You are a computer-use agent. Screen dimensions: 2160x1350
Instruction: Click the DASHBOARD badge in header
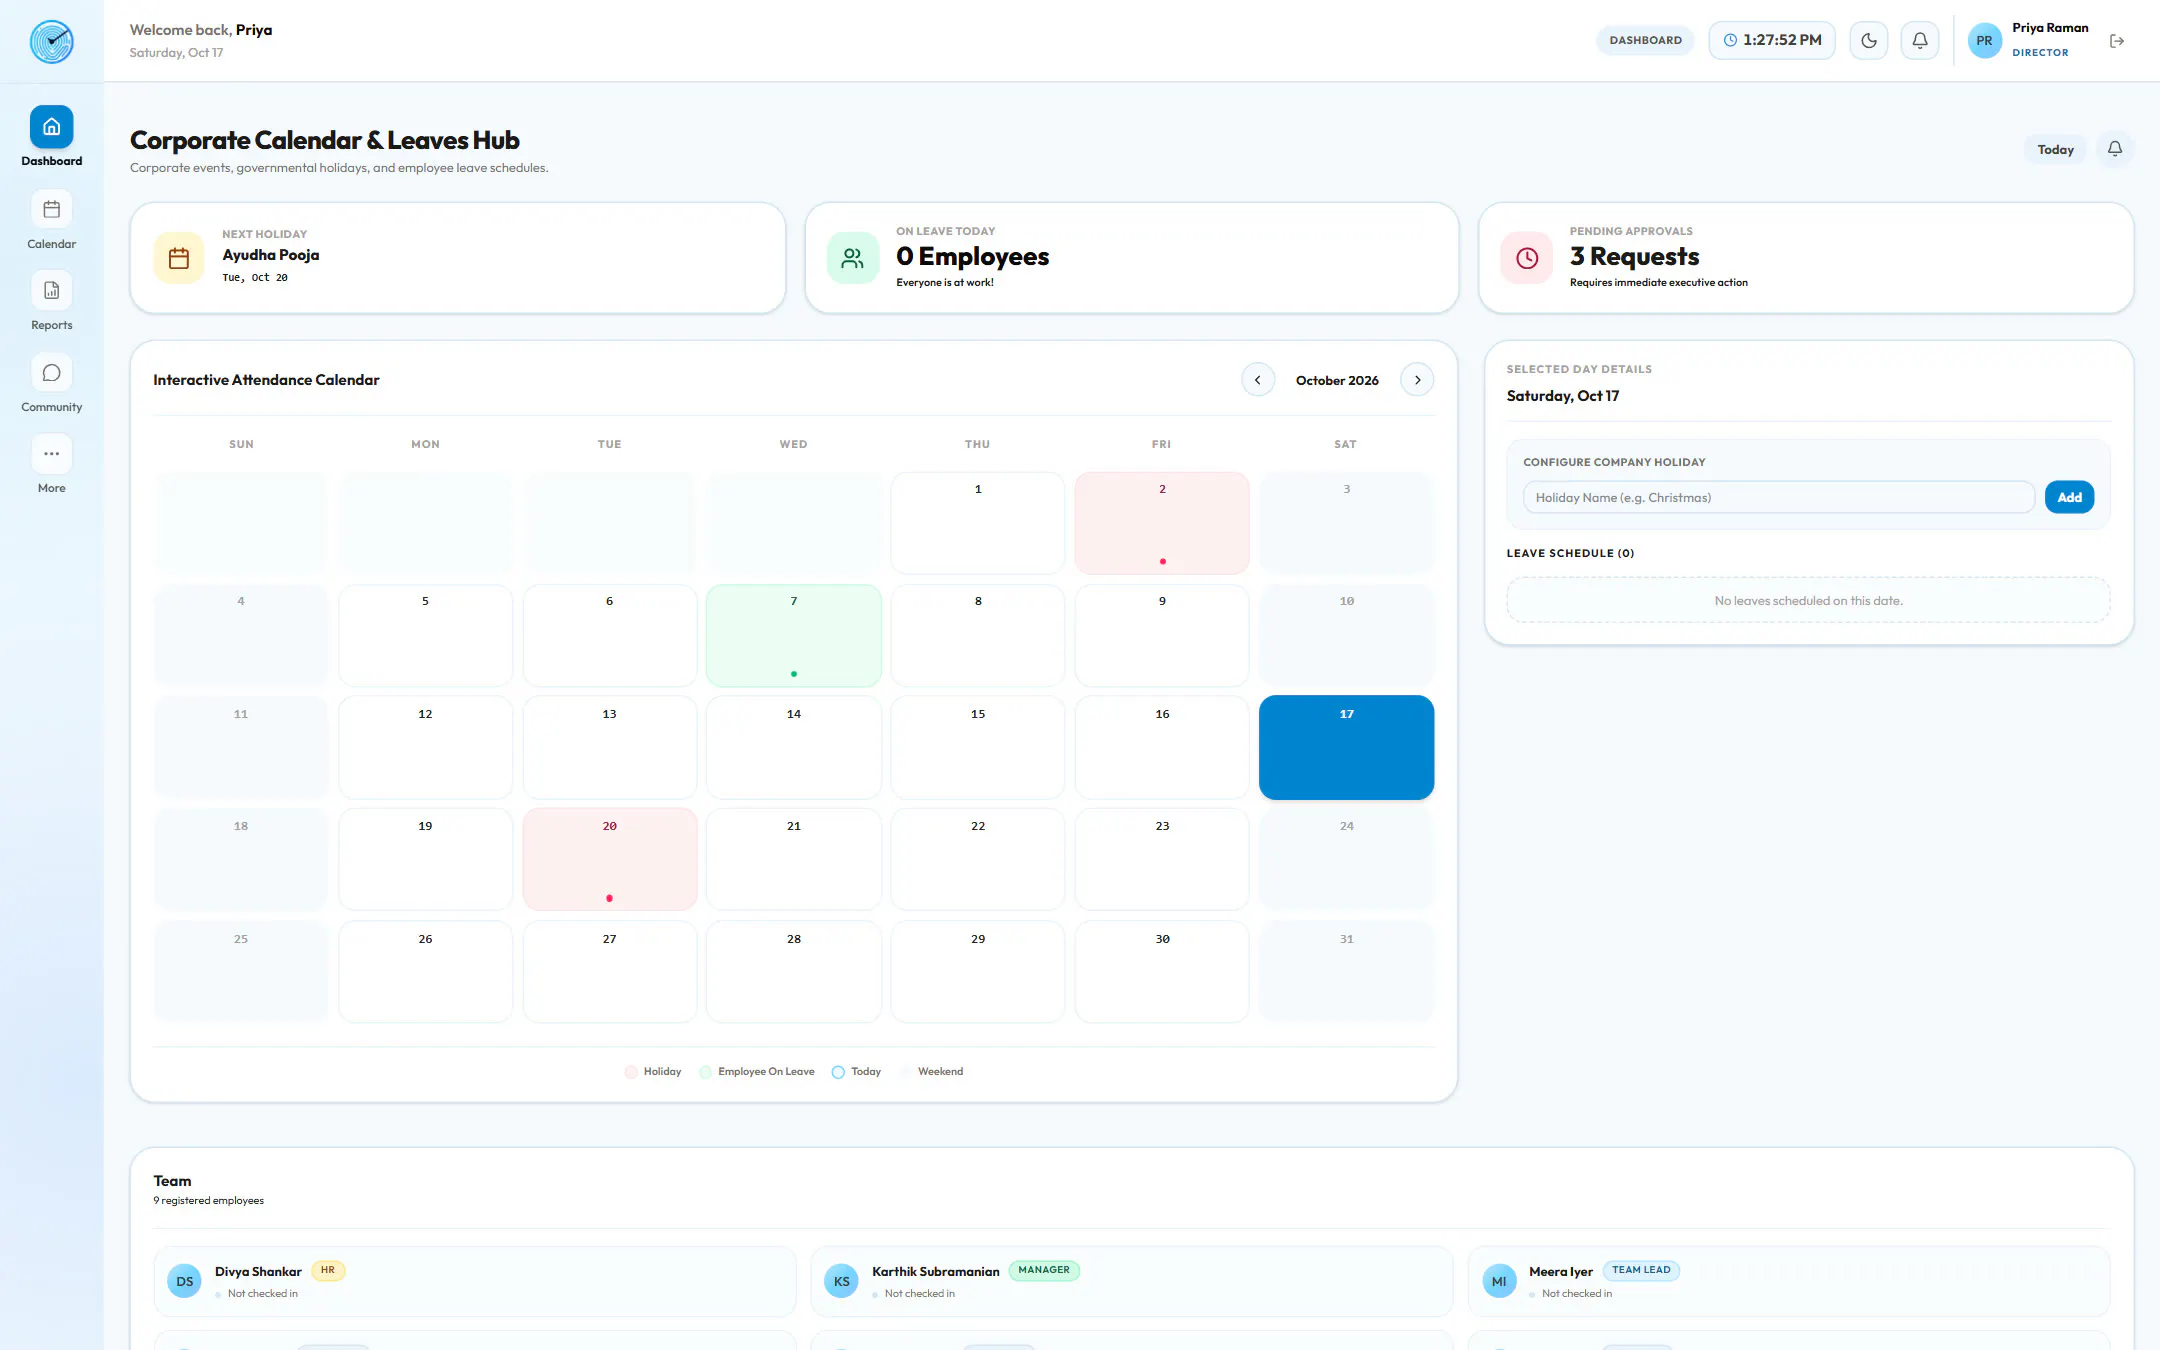pyautogui.click(x=1645, y=40)
